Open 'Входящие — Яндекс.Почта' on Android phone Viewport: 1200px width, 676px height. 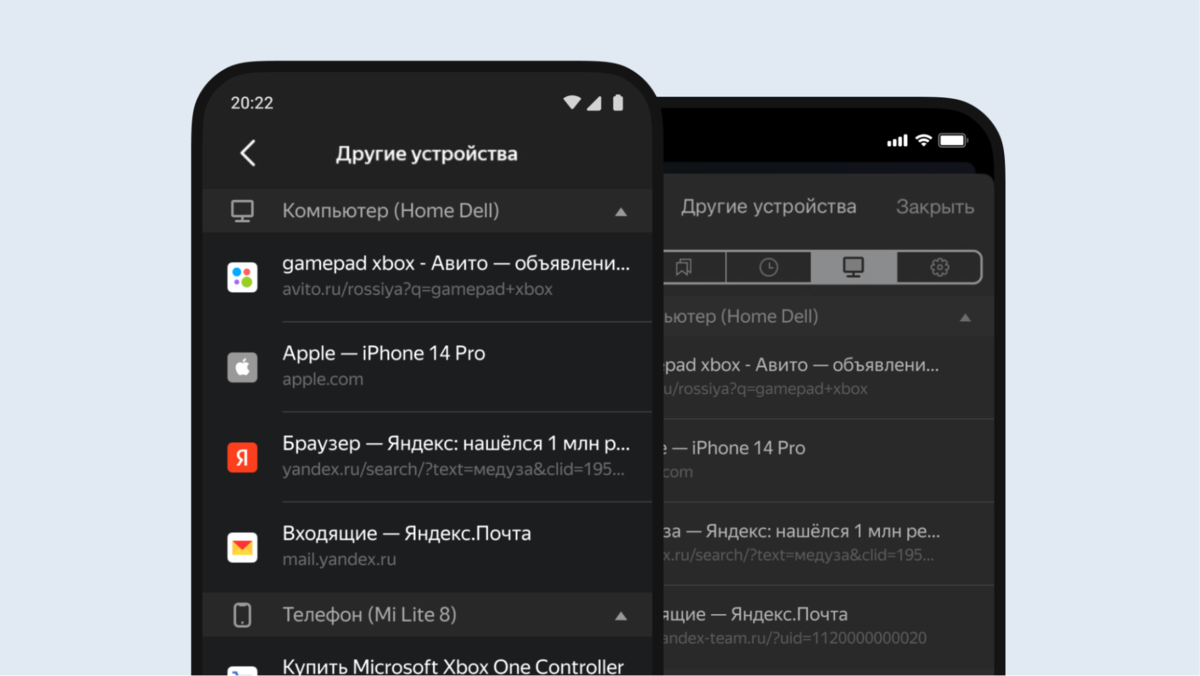[407, 533]
